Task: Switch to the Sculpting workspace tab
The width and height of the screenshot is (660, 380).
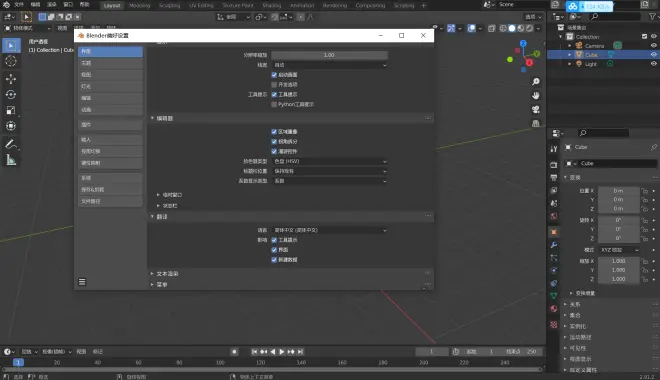Action: pyautogui.click(x=169, y=5)
